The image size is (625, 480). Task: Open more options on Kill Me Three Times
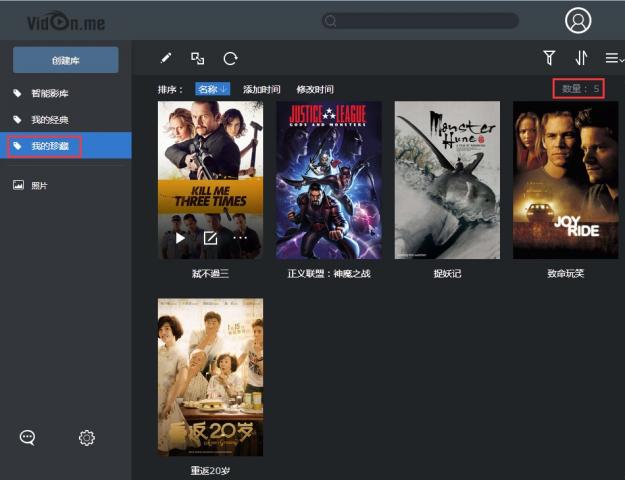[x=240, y=238]
